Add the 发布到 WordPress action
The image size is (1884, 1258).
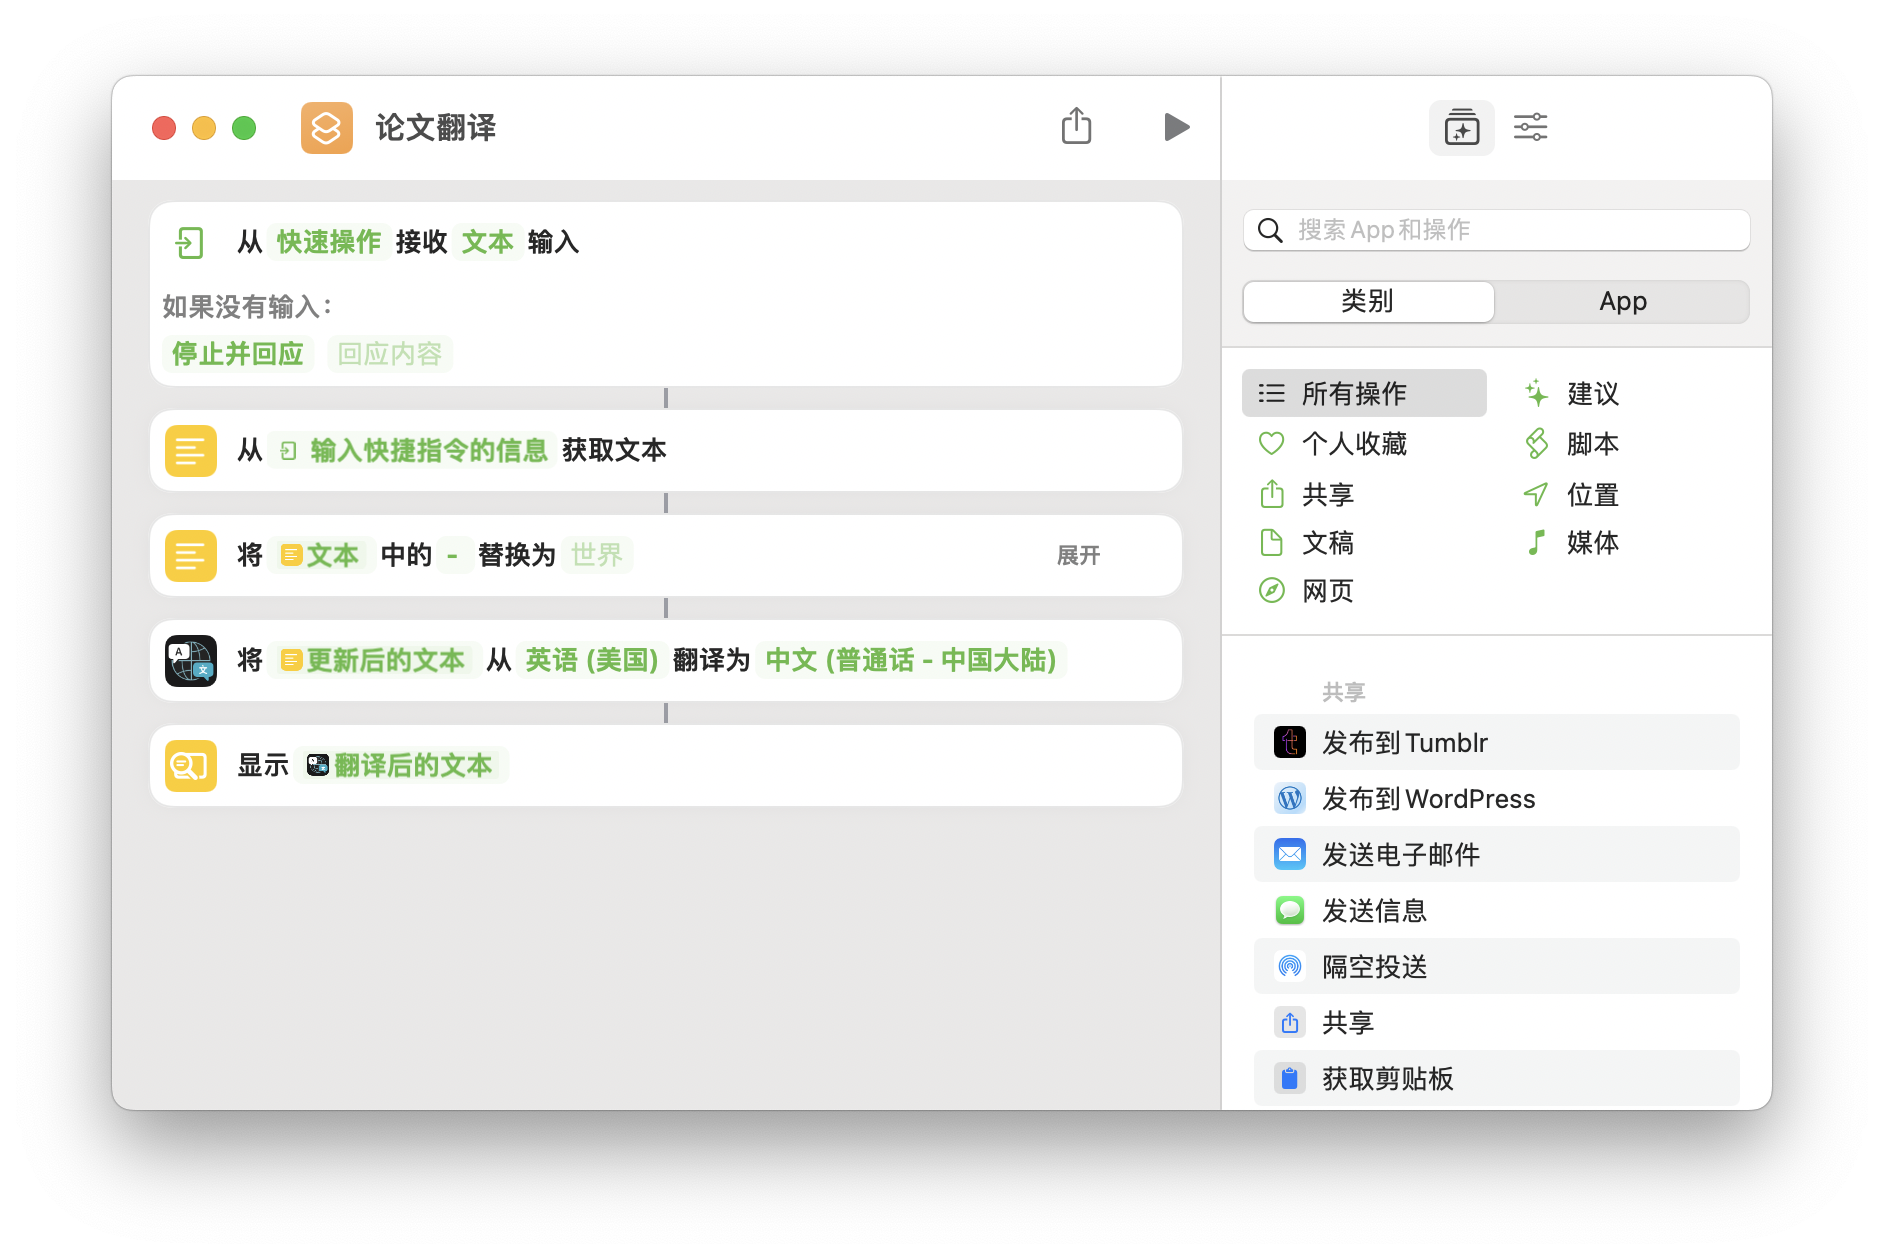click(x=1496, y=798)
